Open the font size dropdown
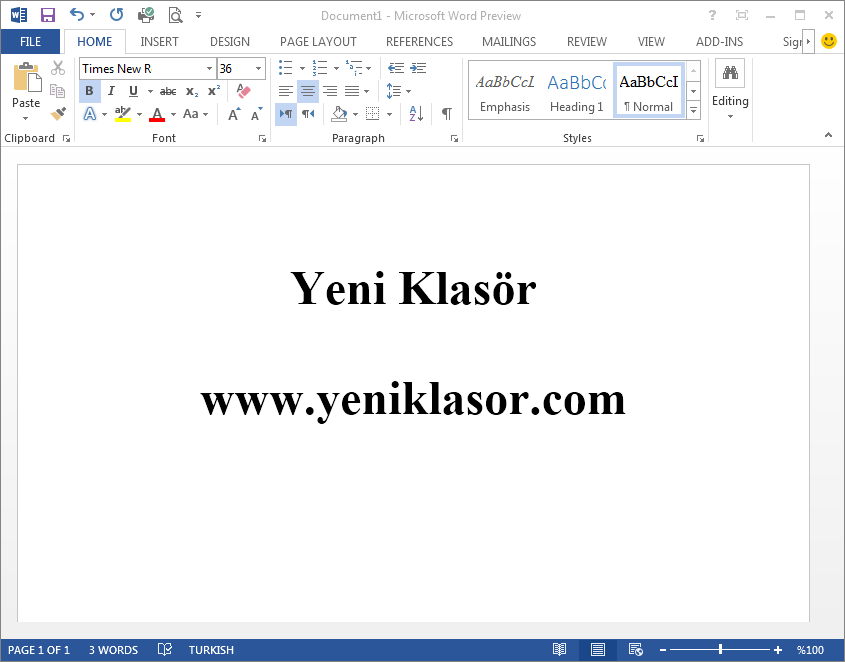Screen dimensions: 845x662 (x=259, y=69)
